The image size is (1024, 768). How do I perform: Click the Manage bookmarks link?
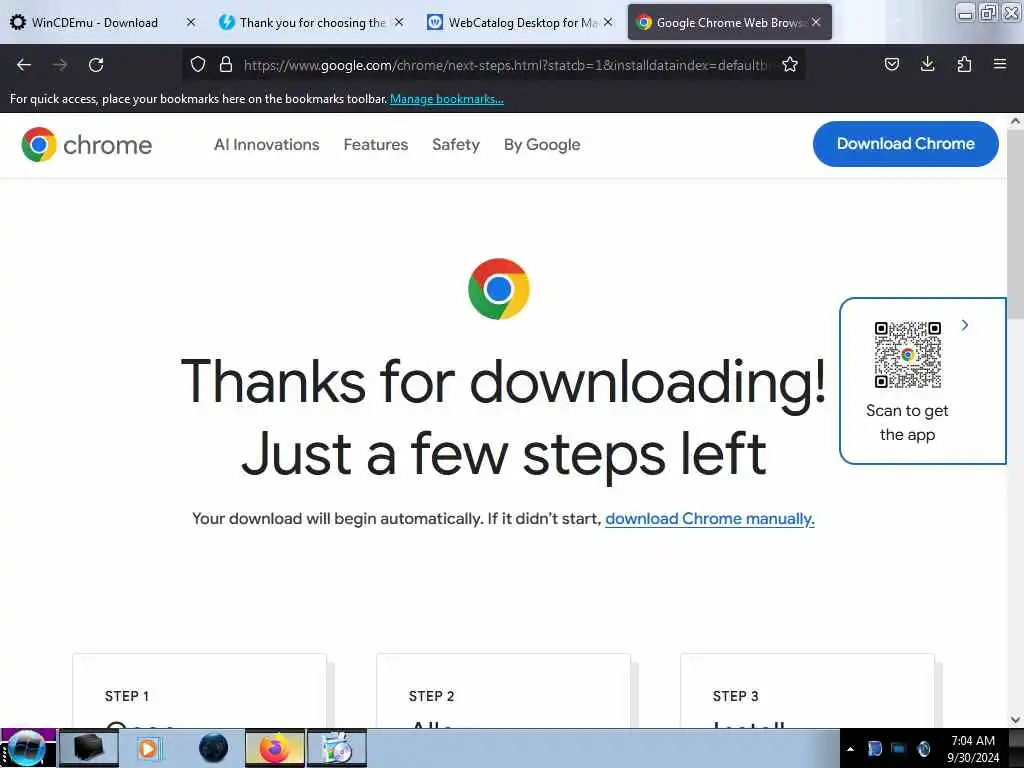447,99
